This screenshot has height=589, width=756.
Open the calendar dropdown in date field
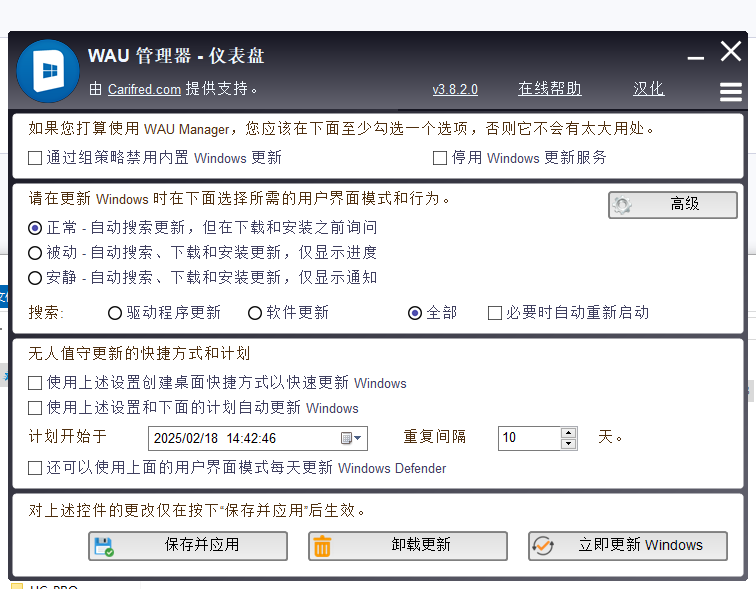click(351, 438)
